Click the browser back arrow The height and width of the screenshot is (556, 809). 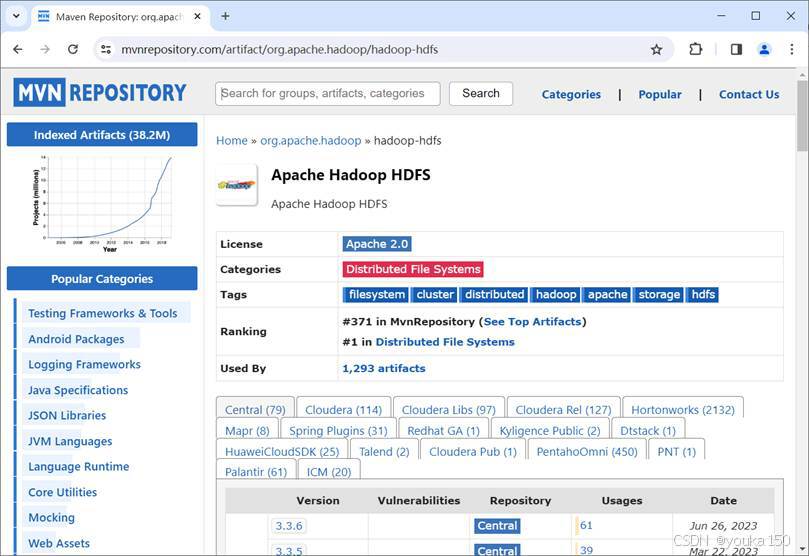[x=18, y=50]
